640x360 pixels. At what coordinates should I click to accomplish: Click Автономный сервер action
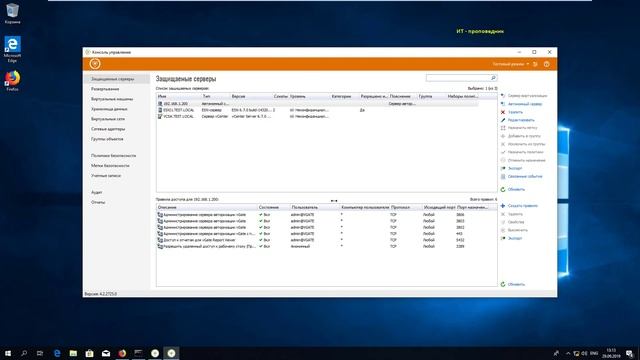coord(522,104)
